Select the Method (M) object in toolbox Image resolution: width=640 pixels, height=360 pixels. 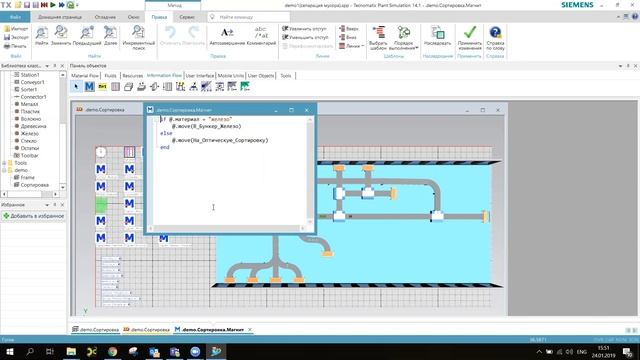[89, 87]
